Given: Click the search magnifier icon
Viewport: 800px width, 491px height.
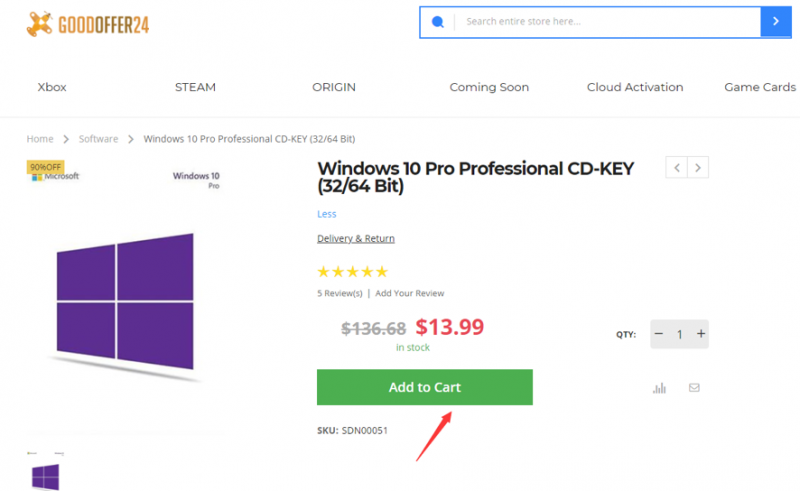Looking at the screenshot, I should pyautogui.click(x=437, y=21).
